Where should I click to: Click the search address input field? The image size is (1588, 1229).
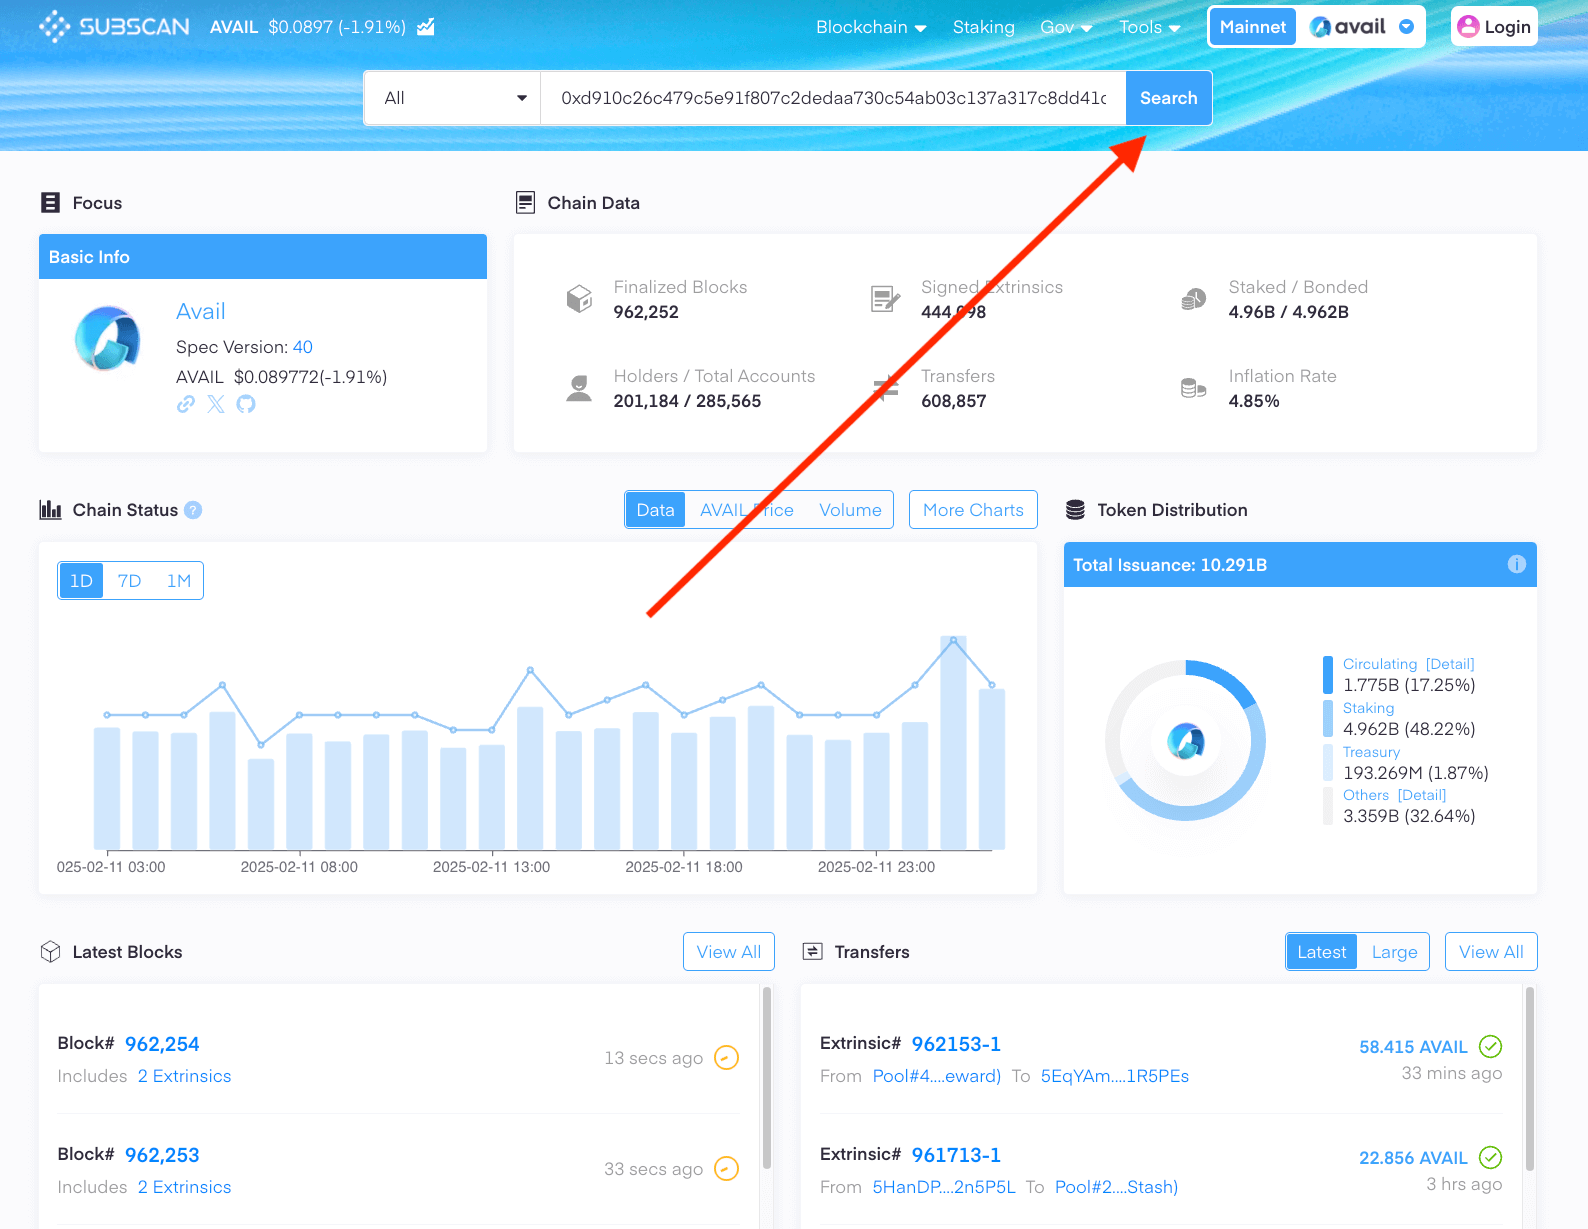[832, 98]
